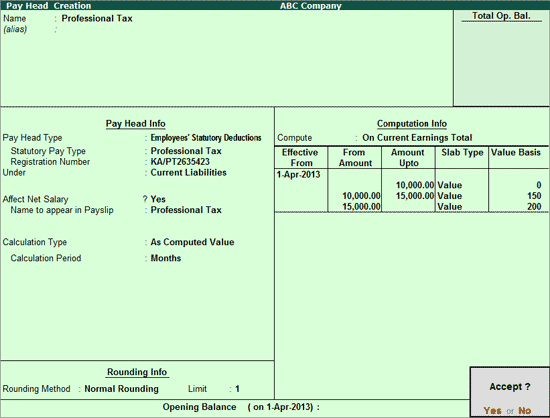Change Compute 'On Current Earnings Total'
The image size is (550, 418).
(417, 137)
